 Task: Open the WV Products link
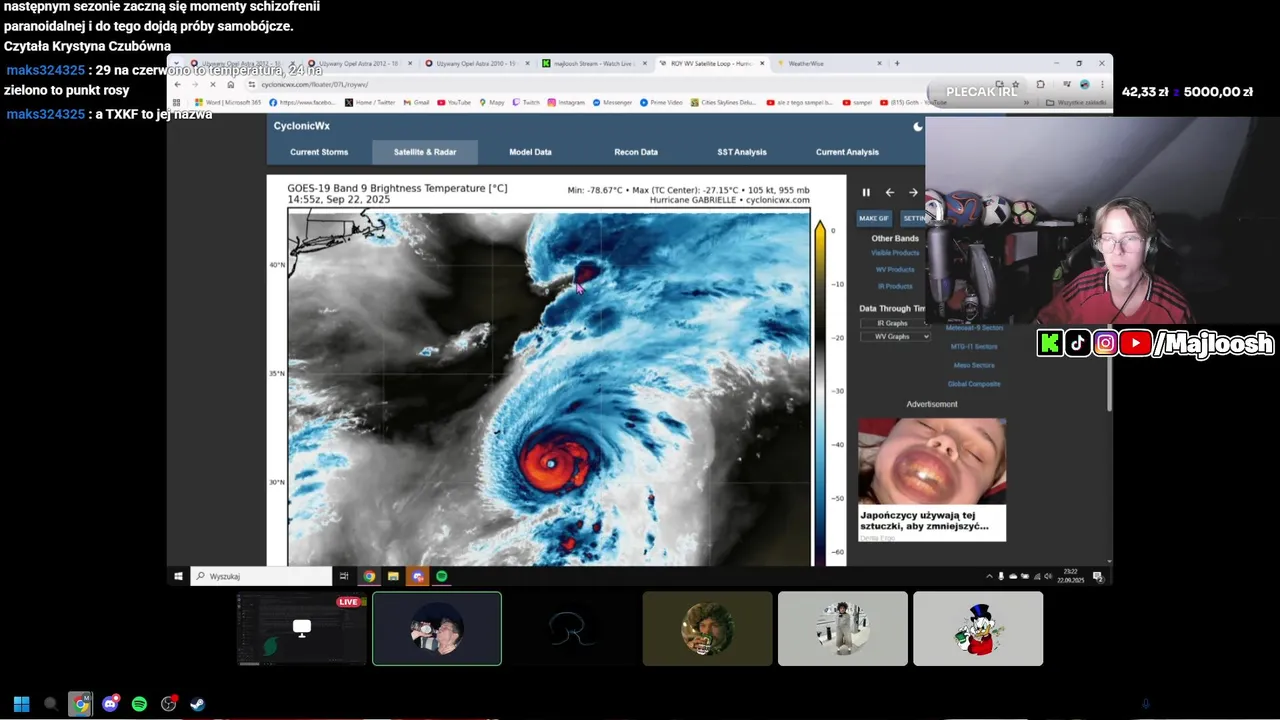895,269
